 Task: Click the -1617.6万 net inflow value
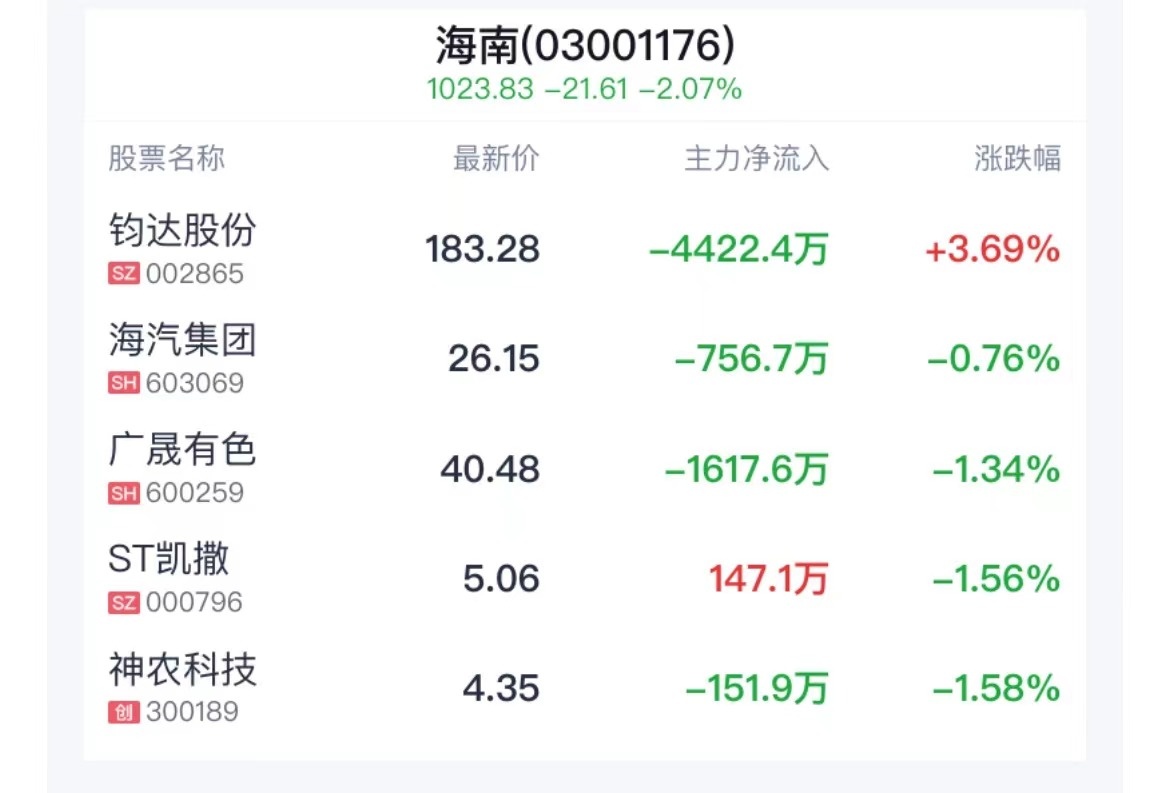[746, 469]
